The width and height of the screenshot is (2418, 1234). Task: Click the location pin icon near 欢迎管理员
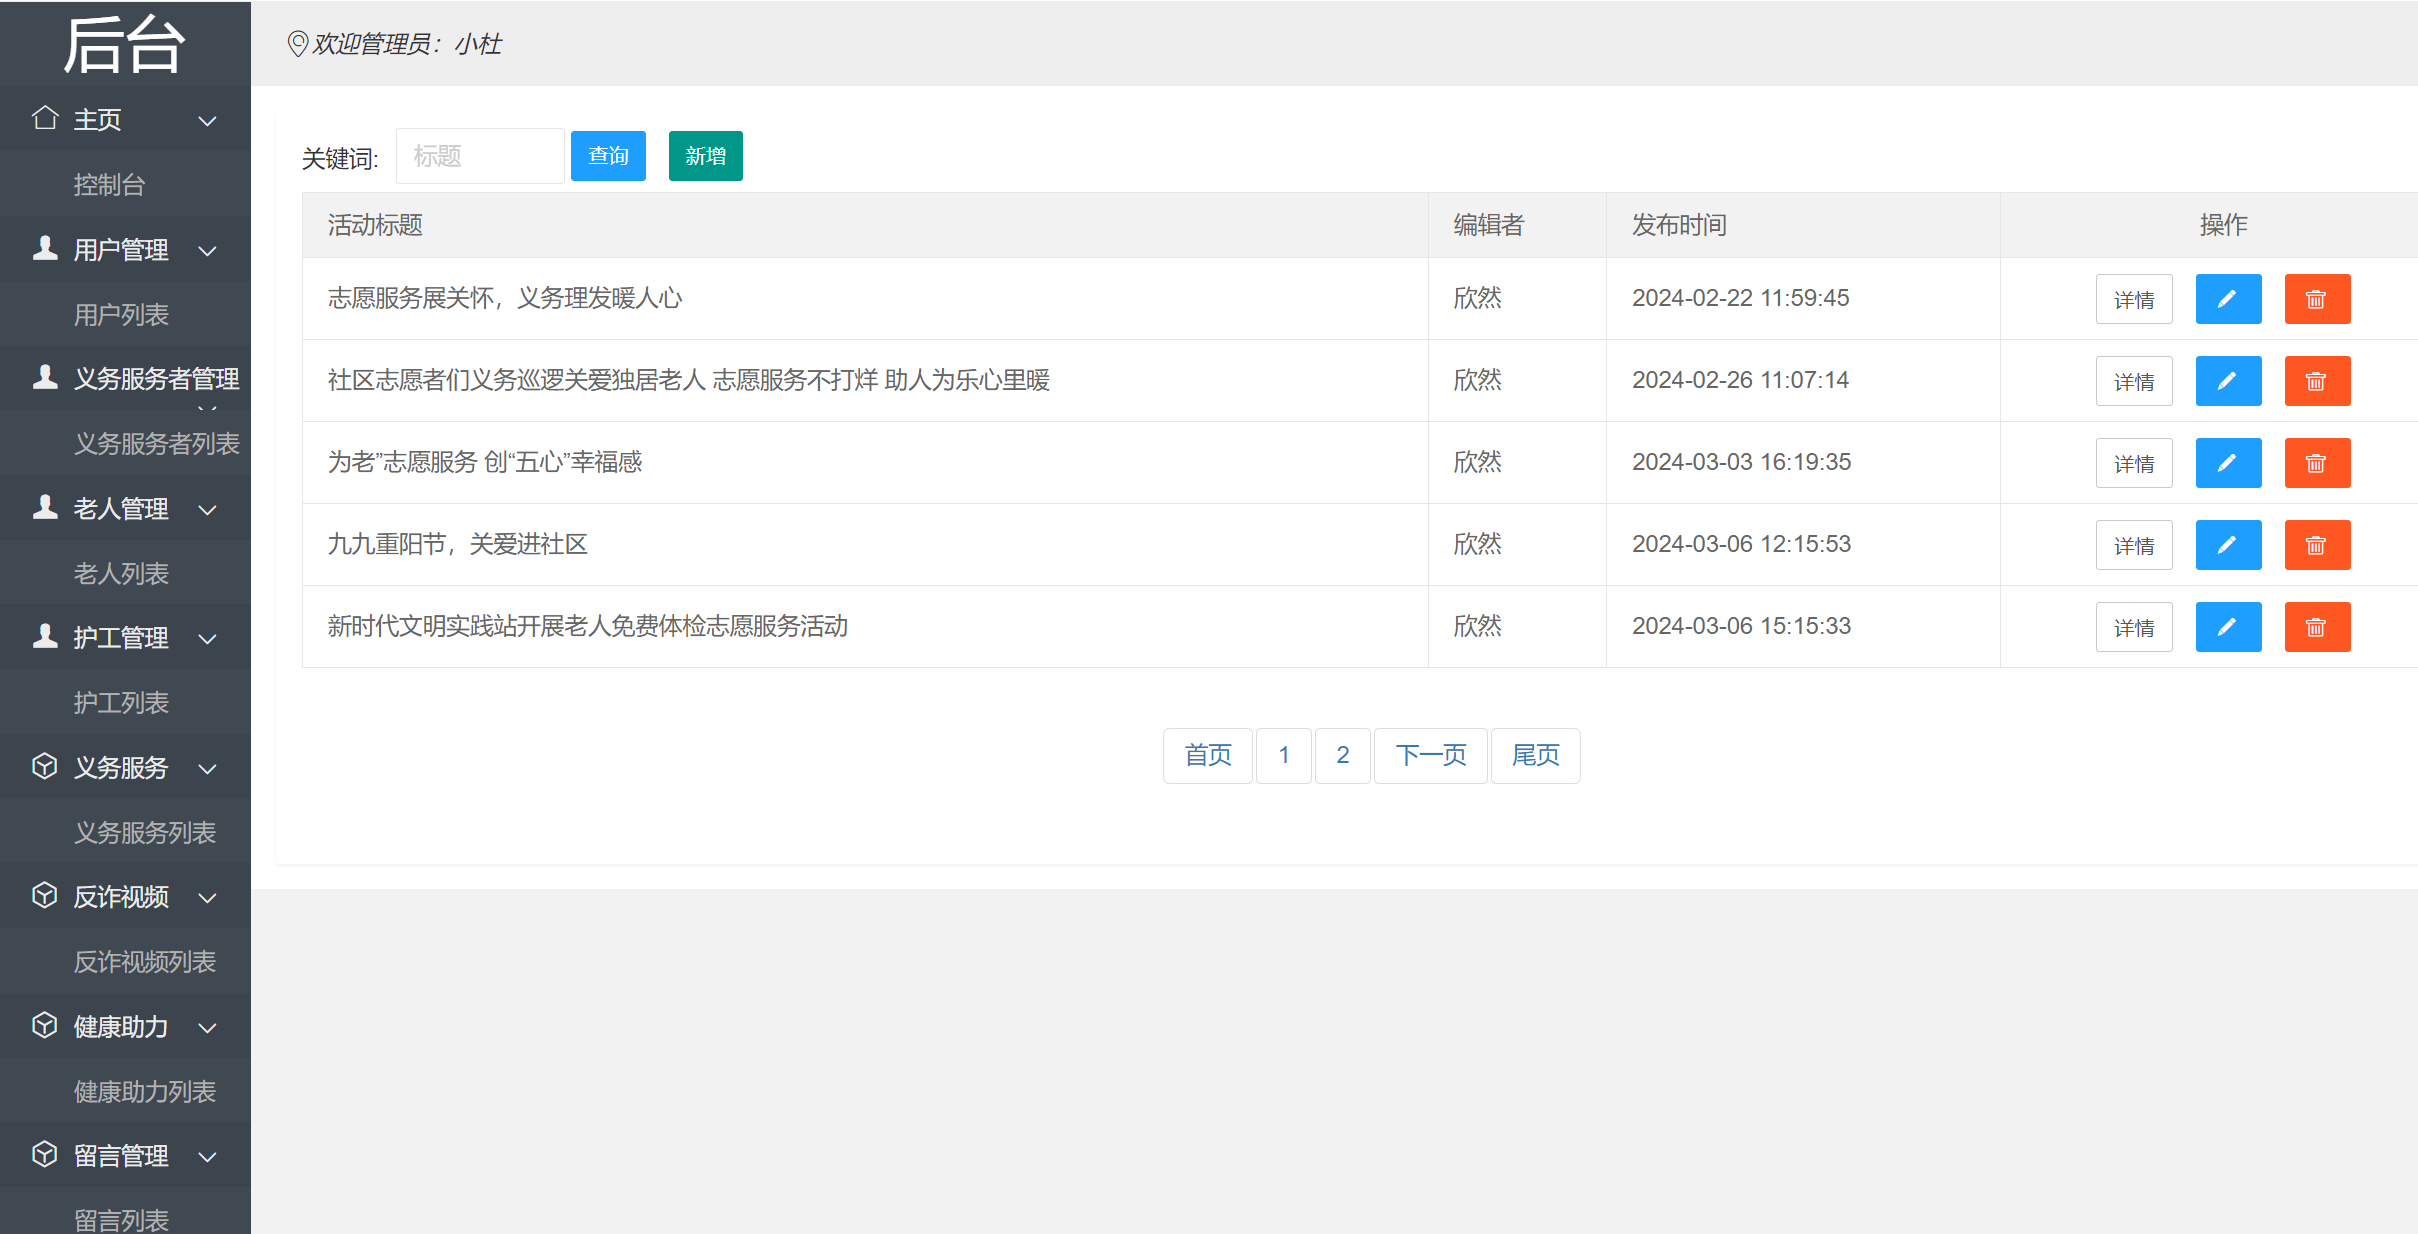(297, 44)
